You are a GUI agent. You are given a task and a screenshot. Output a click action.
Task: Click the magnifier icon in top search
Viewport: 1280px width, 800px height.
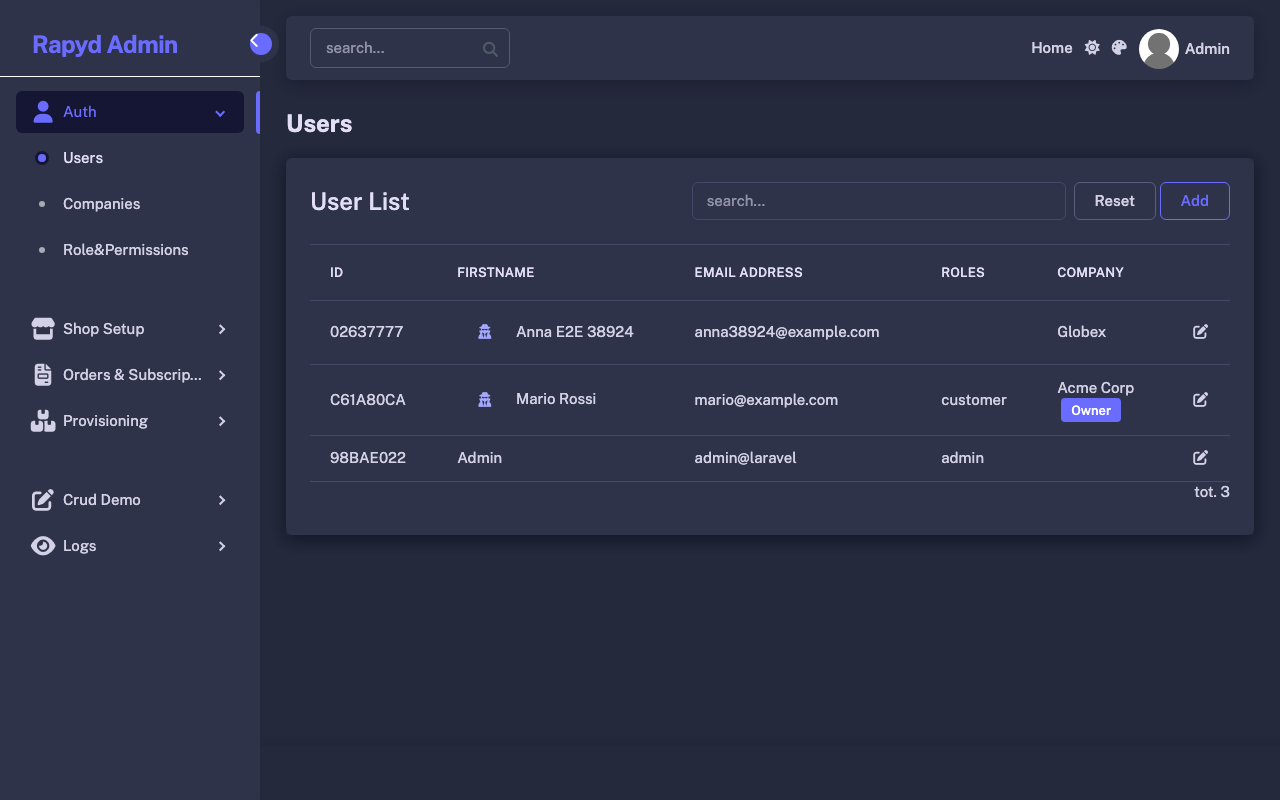tap(490, 49)
